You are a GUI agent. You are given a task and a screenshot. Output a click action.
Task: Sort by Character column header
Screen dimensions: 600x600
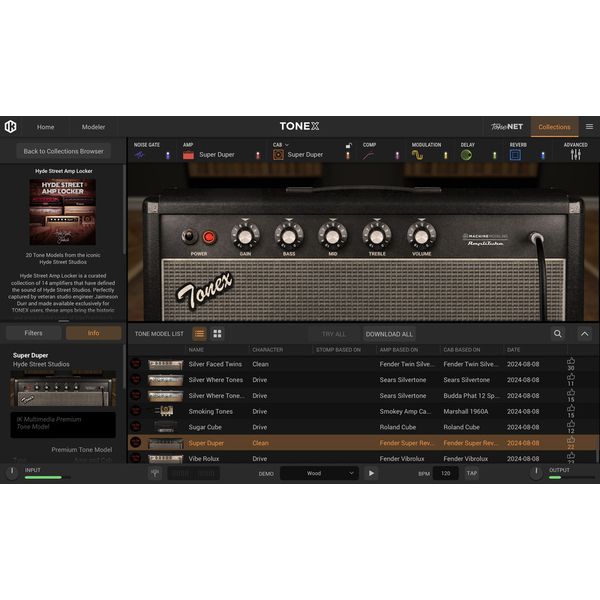[268, 350]
